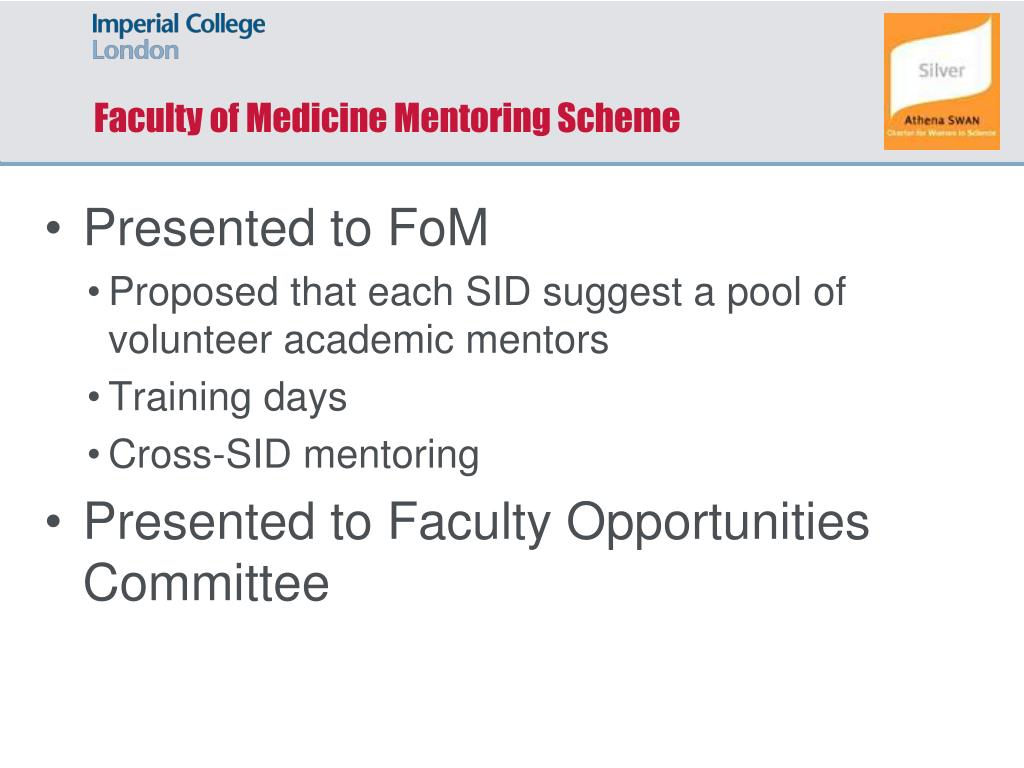Image resolution: width=1024 pixels, height=768 pixels.
Task: Select the Faculty of Medicine Mentoring Scheme title
Action: (387, 118)
